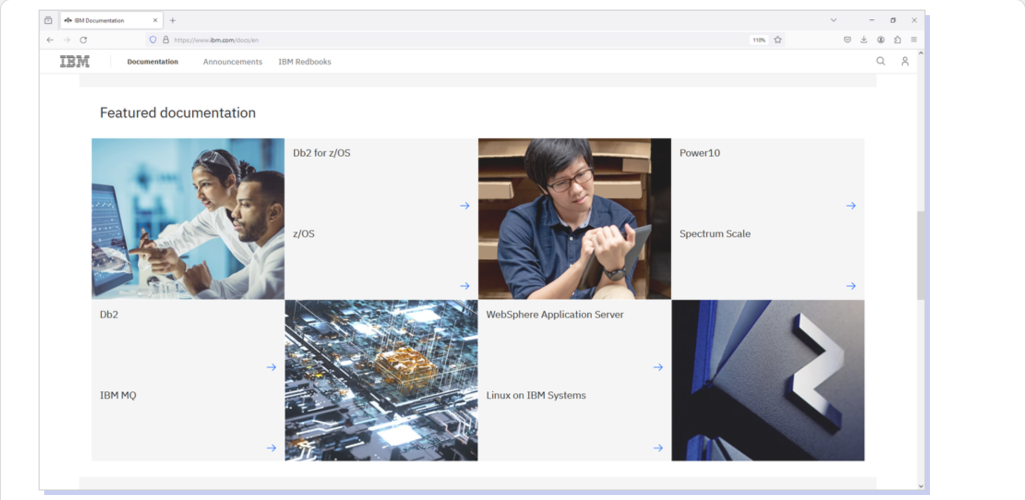Open the downloads icon in toolbar
This screenshot has width=1025, height=500.
(864, 40)
